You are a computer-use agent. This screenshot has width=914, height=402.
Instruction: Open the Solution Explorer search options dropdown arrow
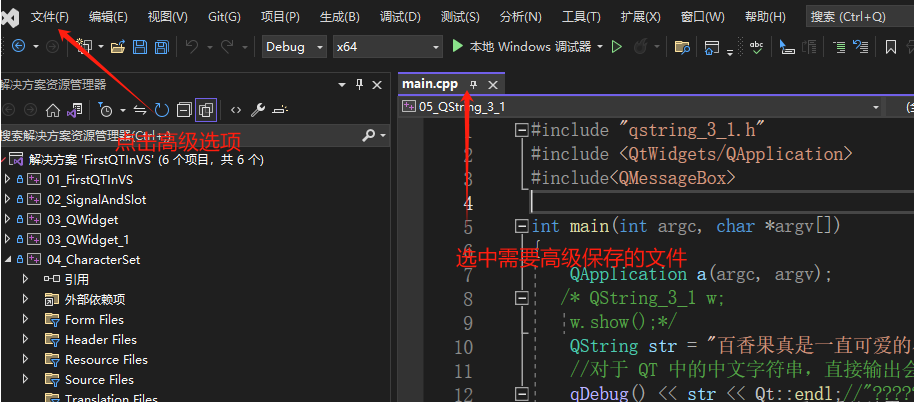[383, 136]
